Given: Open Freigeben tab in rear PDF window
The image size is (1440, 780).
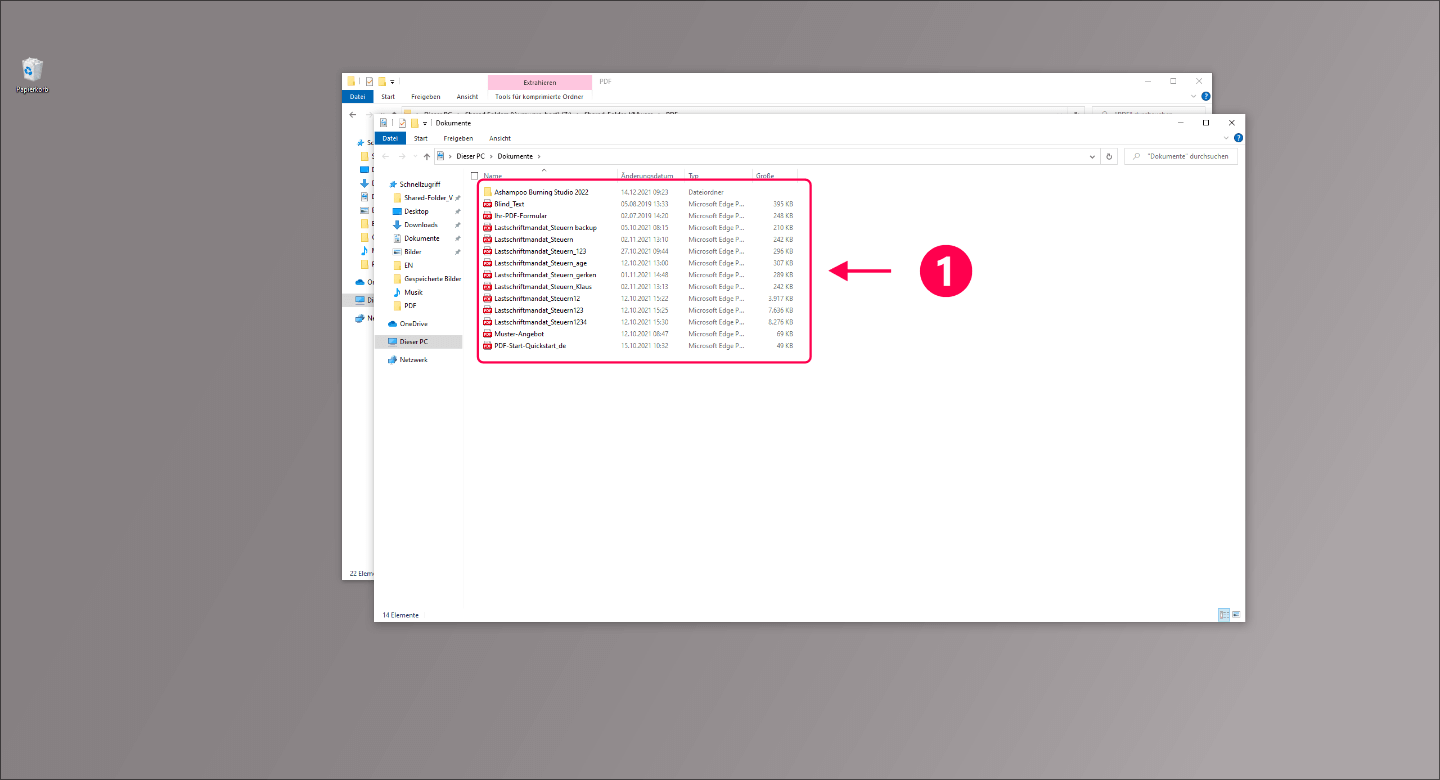Looking at the screenshot, I should click(x=426, y=97).
